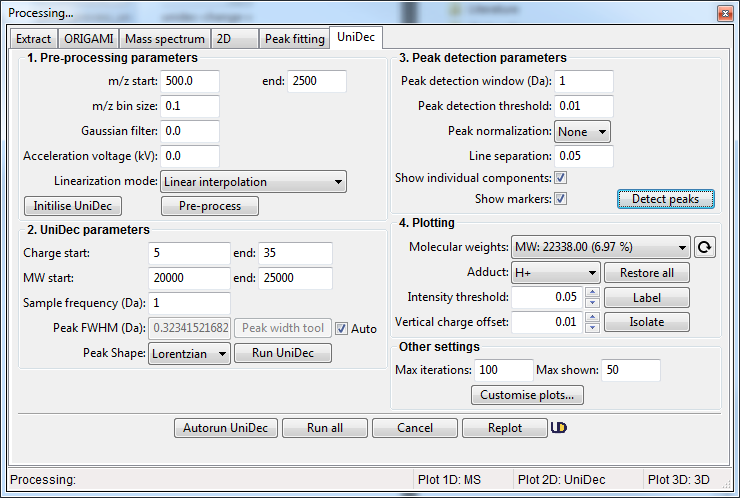740x498 pixels.
Task: Click the refresh molecular weights icon
Action: (705, 247)
